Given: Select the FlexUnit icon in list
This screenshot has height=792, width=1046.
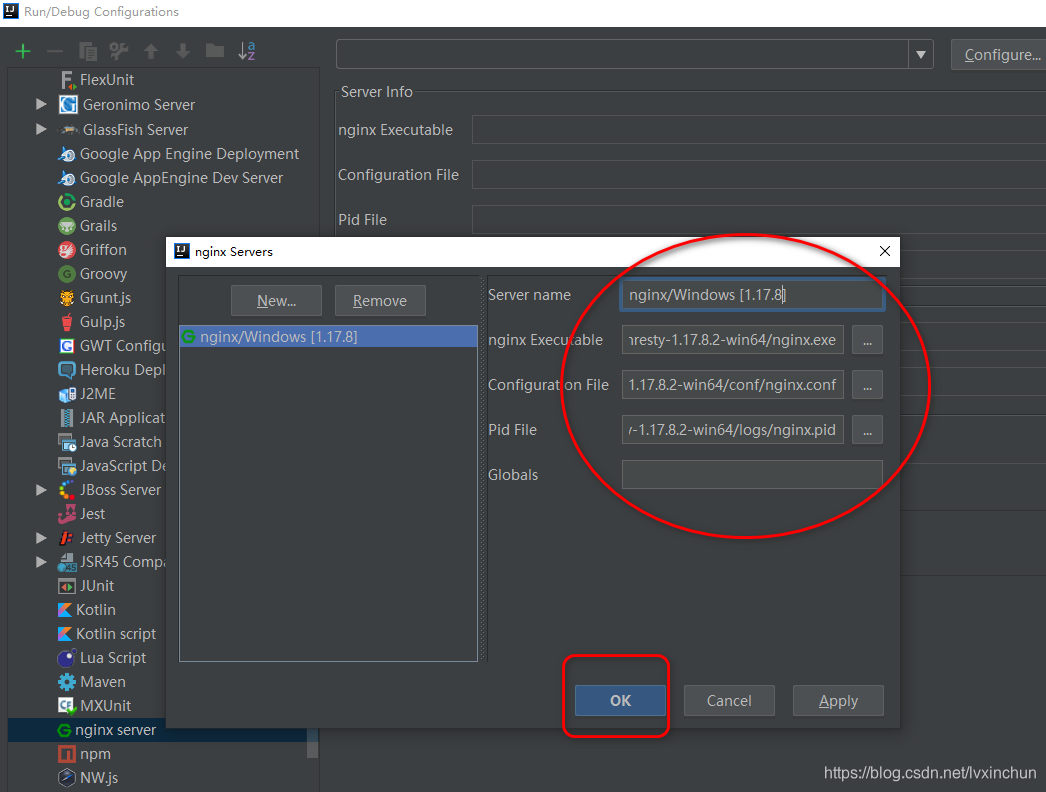Looking at the screenshot, I should pos(68,80).
